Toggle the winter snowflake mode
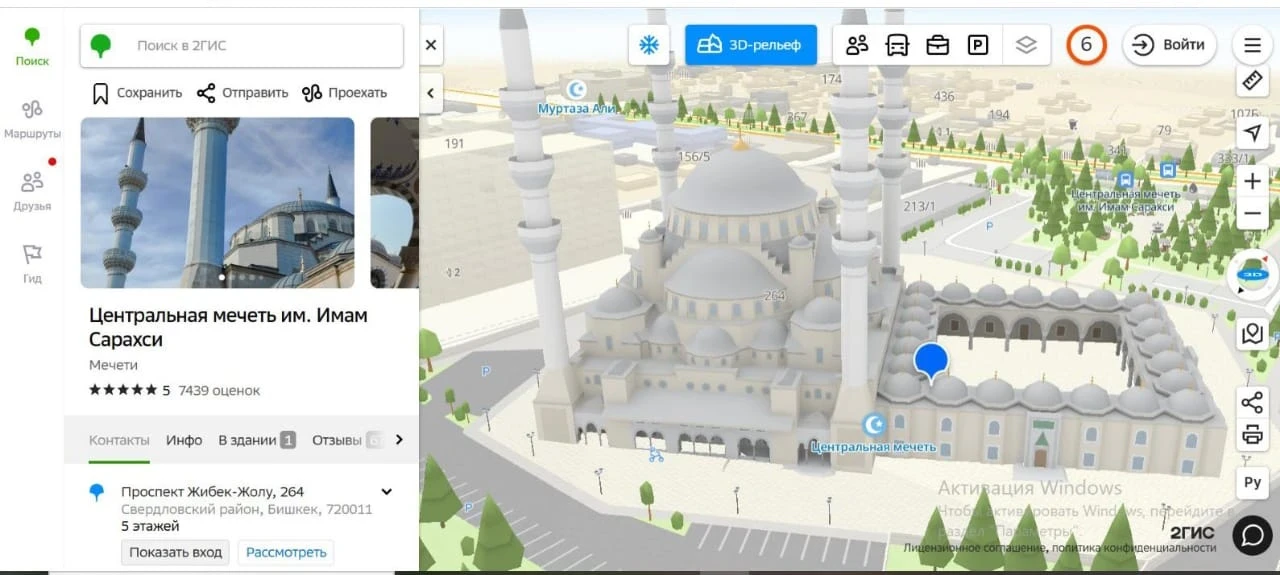 pos(650,45)
